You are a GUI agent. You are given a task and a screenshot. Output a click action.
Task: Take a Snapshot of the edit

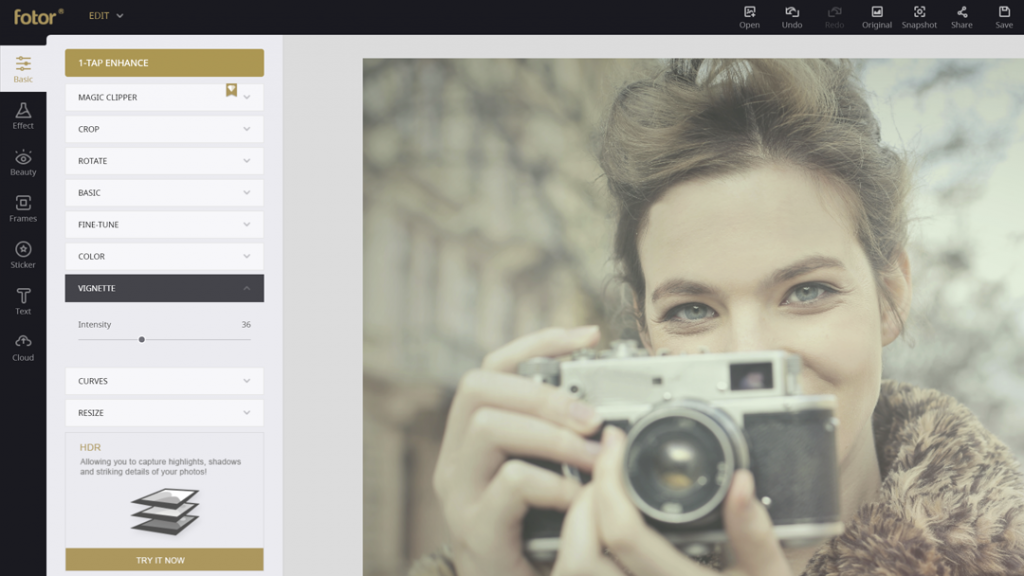point(919,17)
